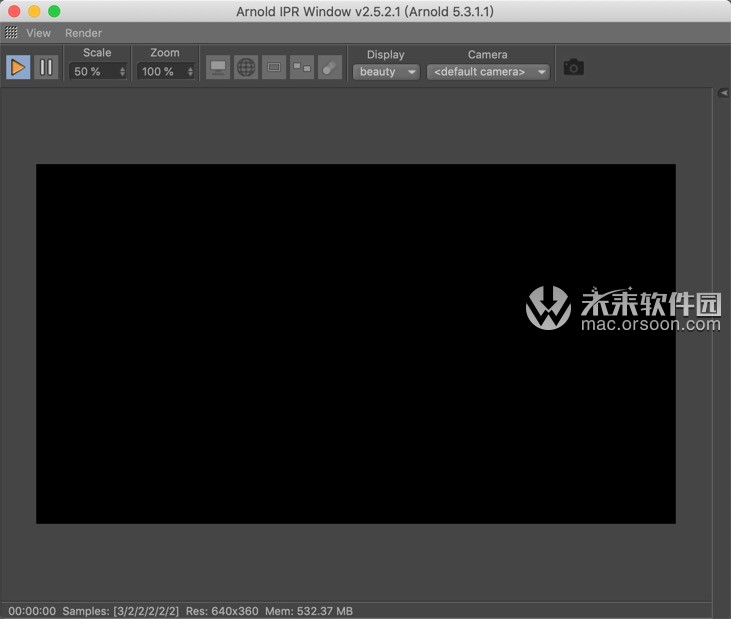The height and width of the screenshot is (619, 731).
Task: Click the window title Arnold IPR Window
Action: [x=365, y=11]
